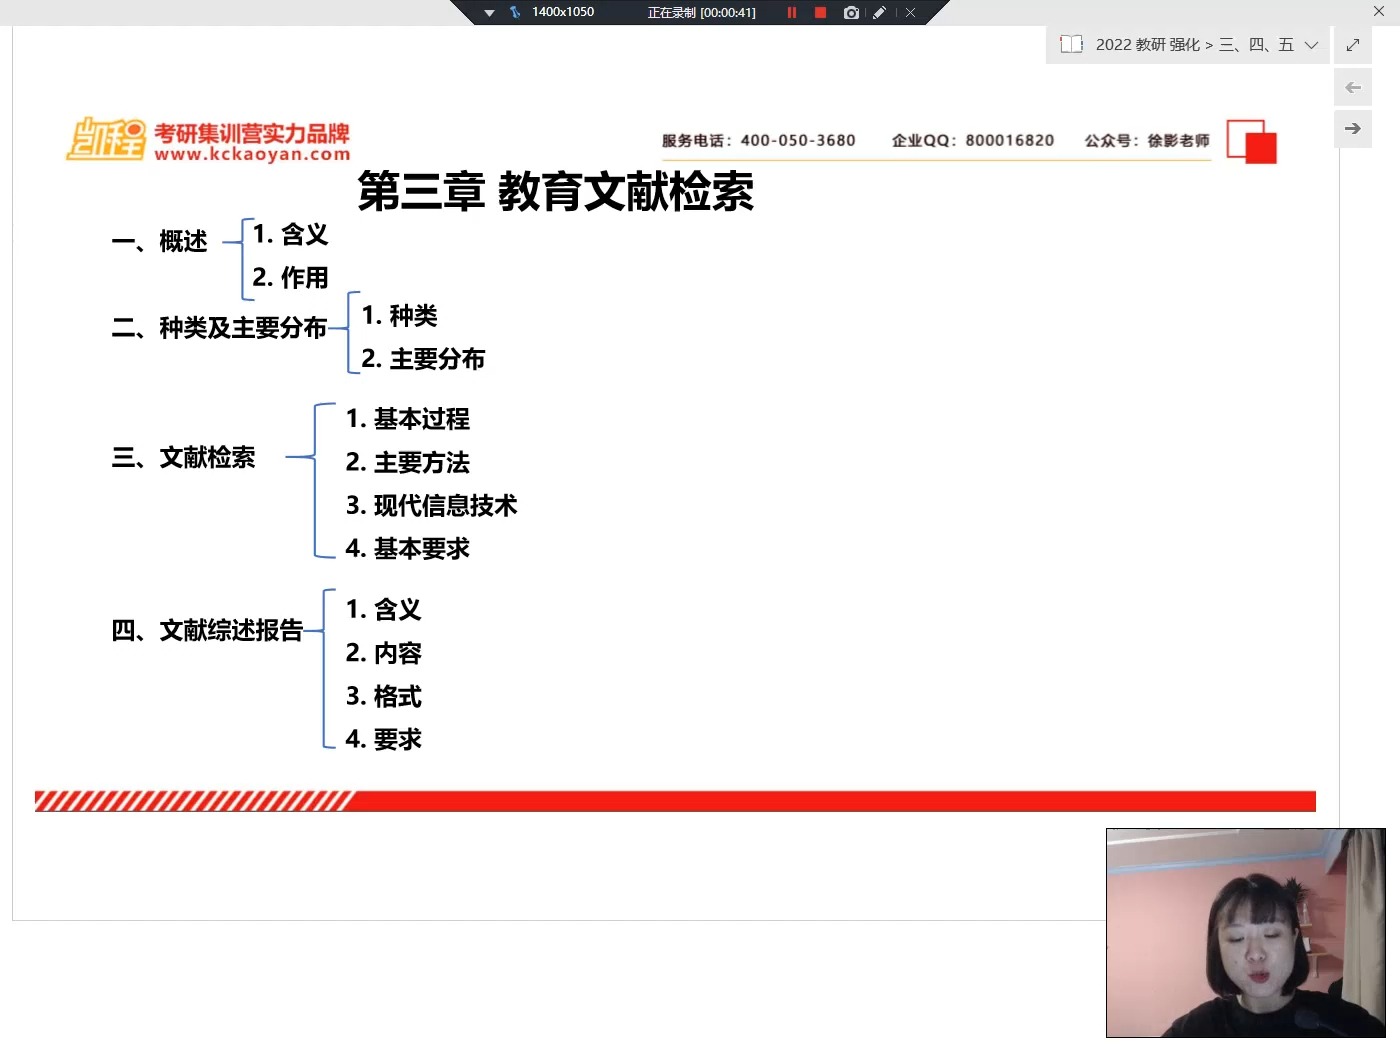
Task: Go to previous slide with left arrow
Action: pyautogui.click(x=1353, y=88)
